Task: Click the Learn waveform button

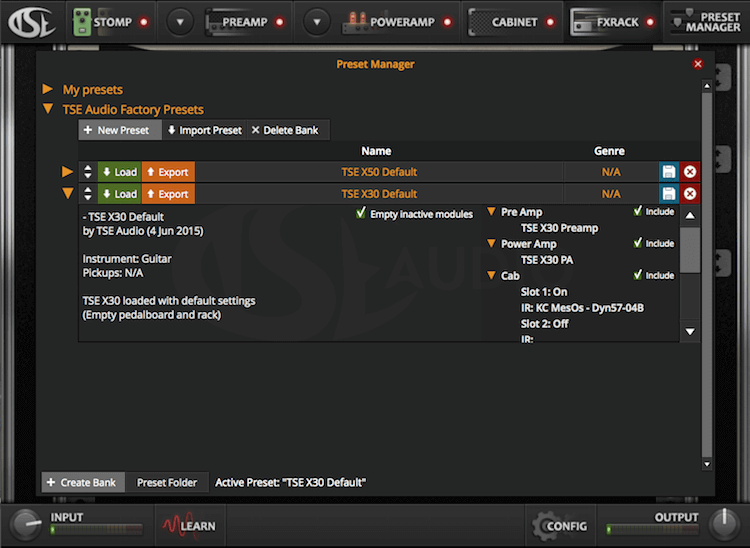Action: (x=189, y=526)
